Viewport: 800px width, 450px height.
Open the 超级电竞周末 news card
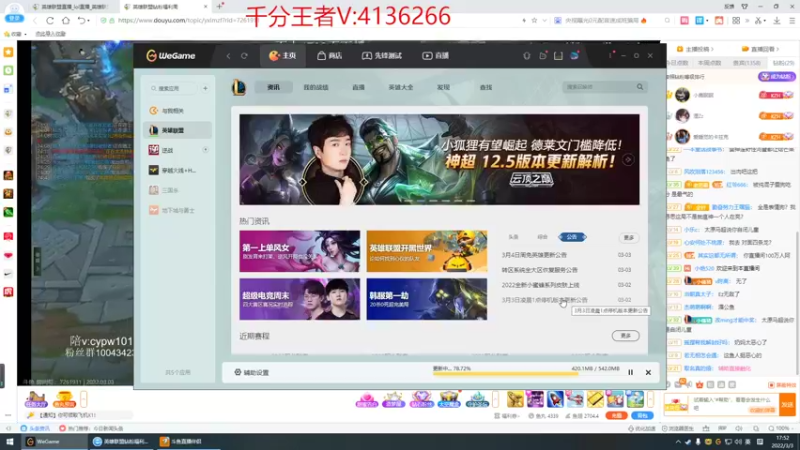point(299,299)
